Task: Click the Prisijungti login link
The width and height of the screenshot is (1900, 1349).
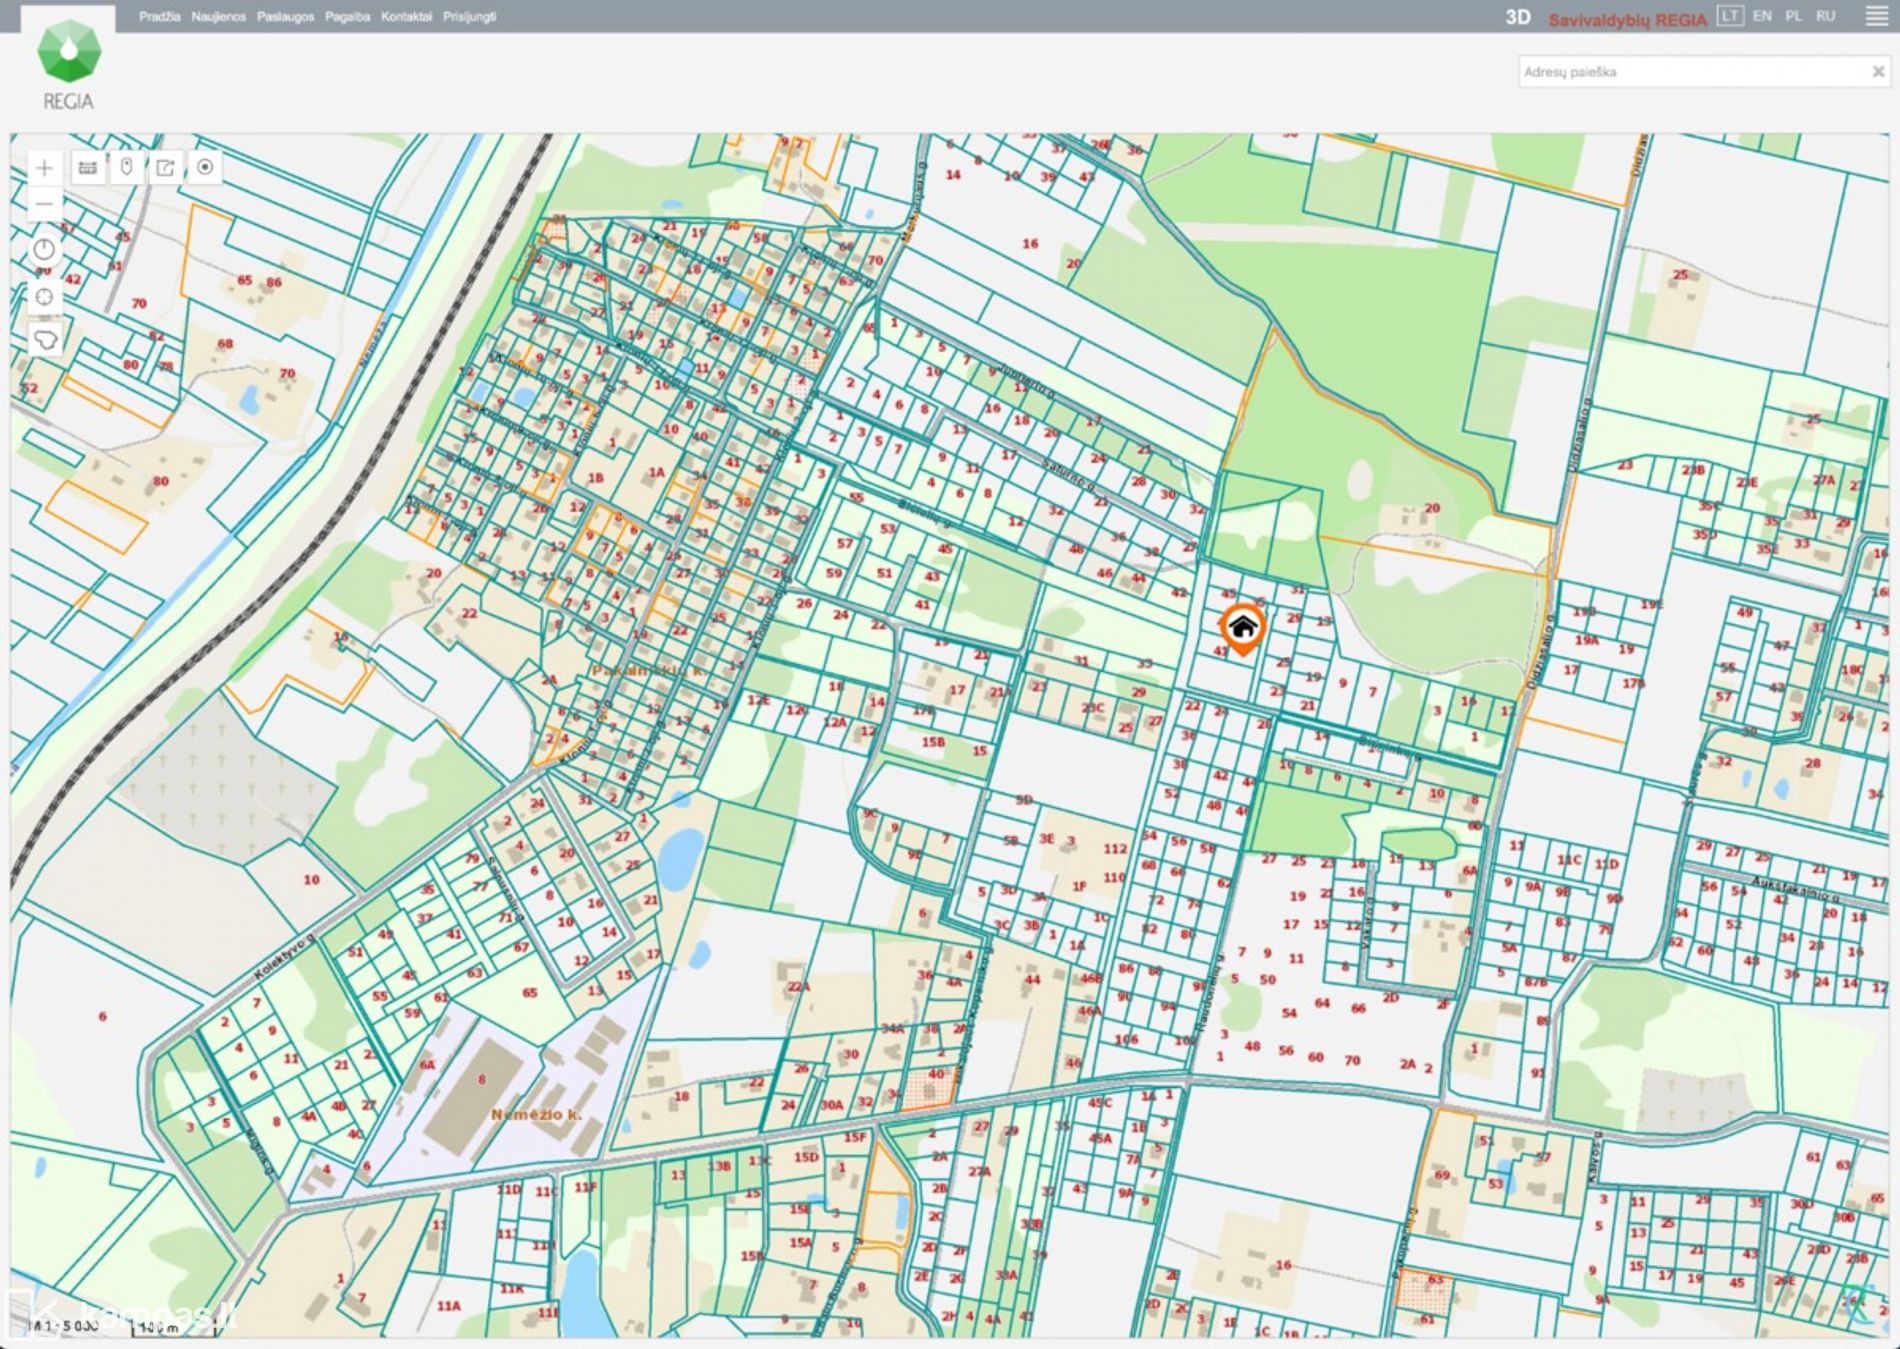Action: coord(469,17)
